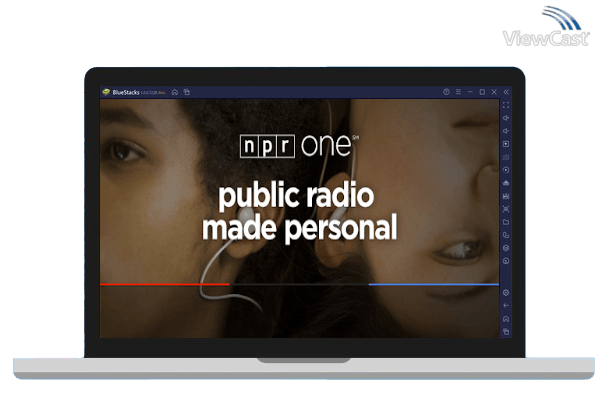The height and width of the screenshot is (414, 602).
Task: Maximize the BlueStacks window
Action: click(x=482, y=92)
